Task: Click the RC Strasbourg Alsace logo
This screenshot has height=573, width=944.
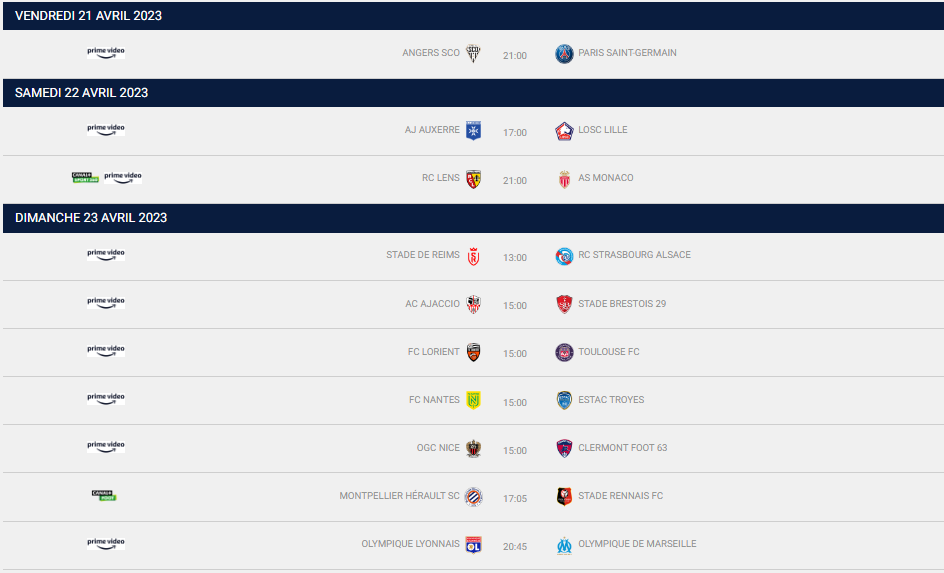Action: (x=565, y=256)
